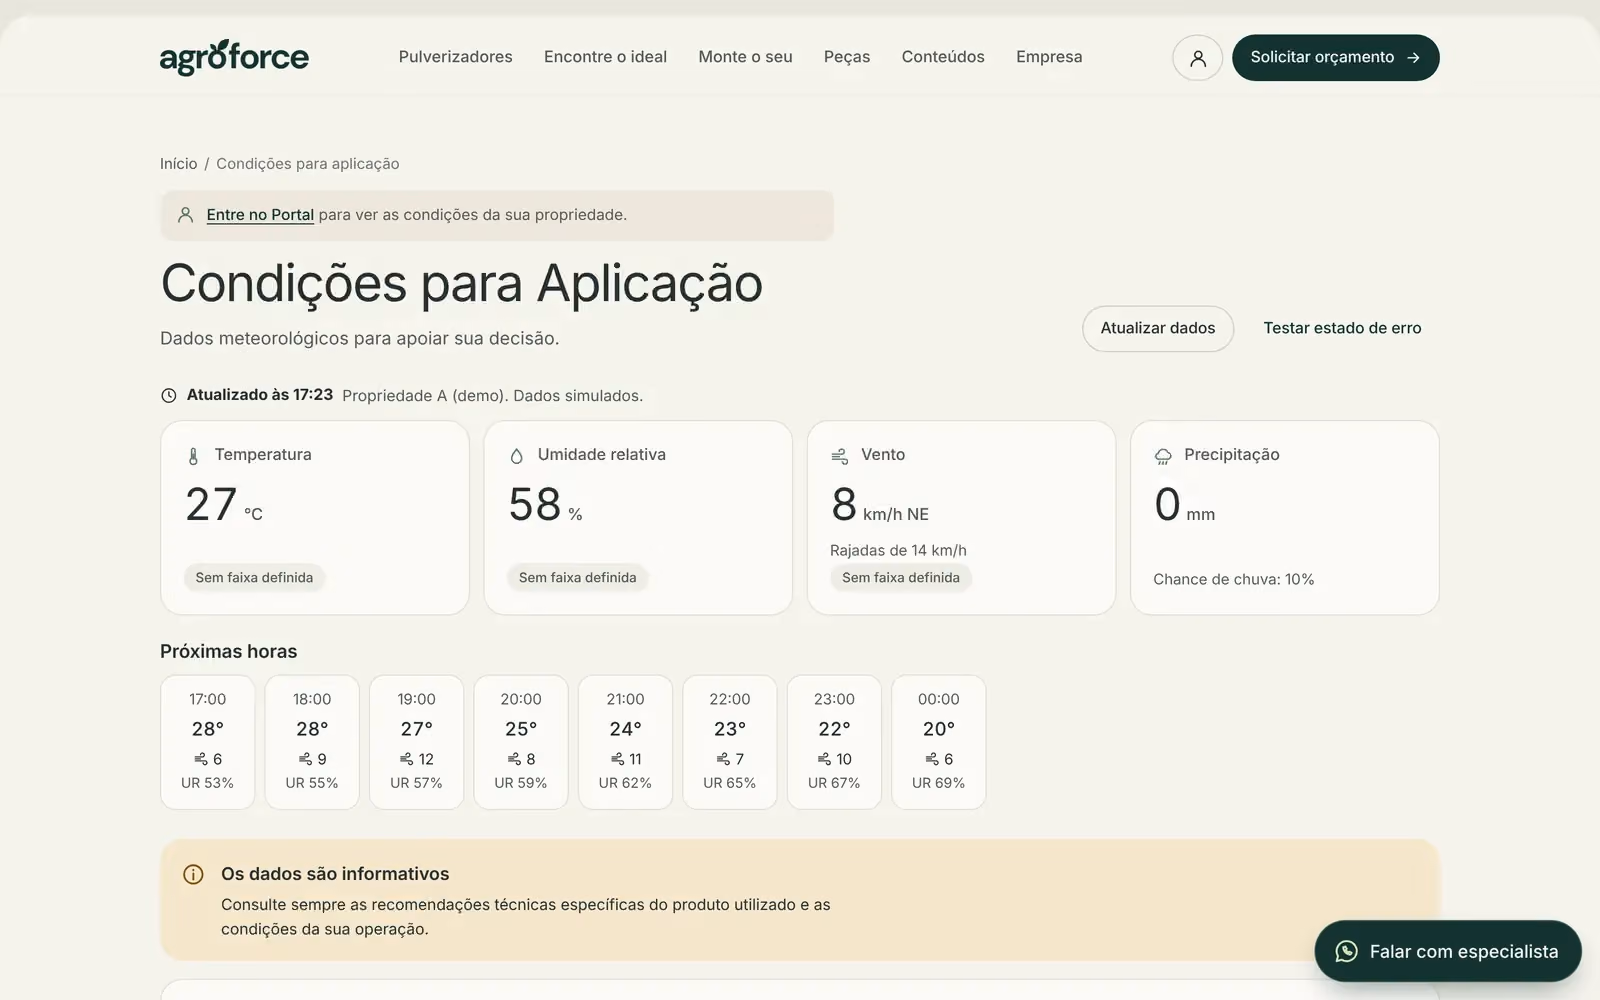Open the Peças menu item
This screenshot has height=1000, width=1600.
click(847, 57)
